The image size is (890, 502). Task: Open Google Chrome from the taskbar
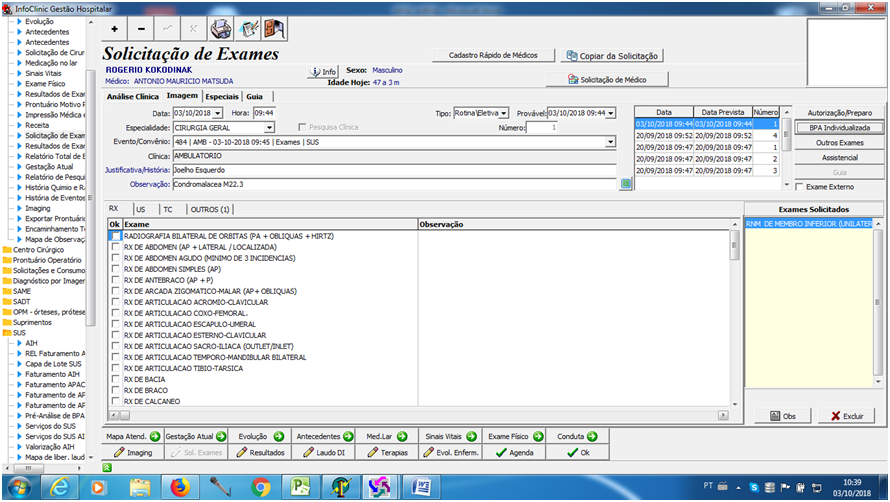click(261, 487)
